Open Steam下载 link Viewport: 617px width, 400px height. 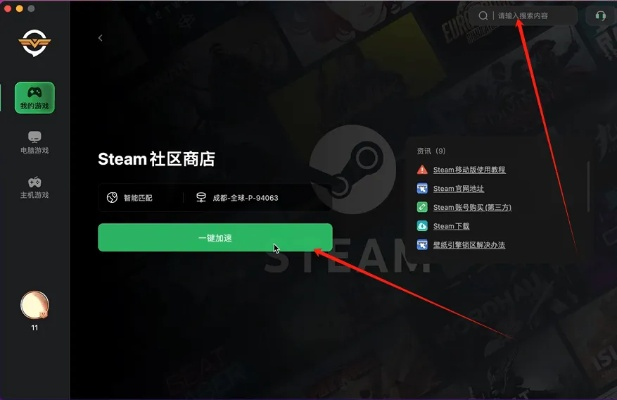click(x=451, y=226)
